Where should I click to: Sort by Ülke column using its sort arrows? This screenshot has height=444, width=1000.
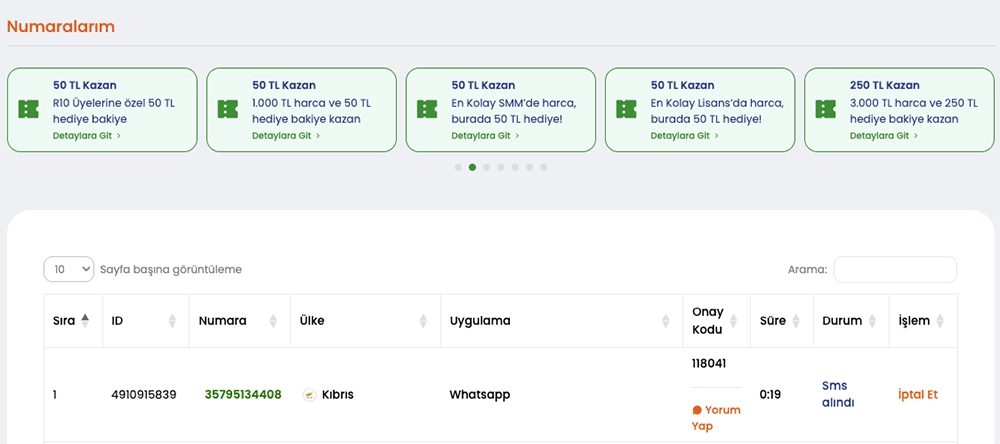424,321
